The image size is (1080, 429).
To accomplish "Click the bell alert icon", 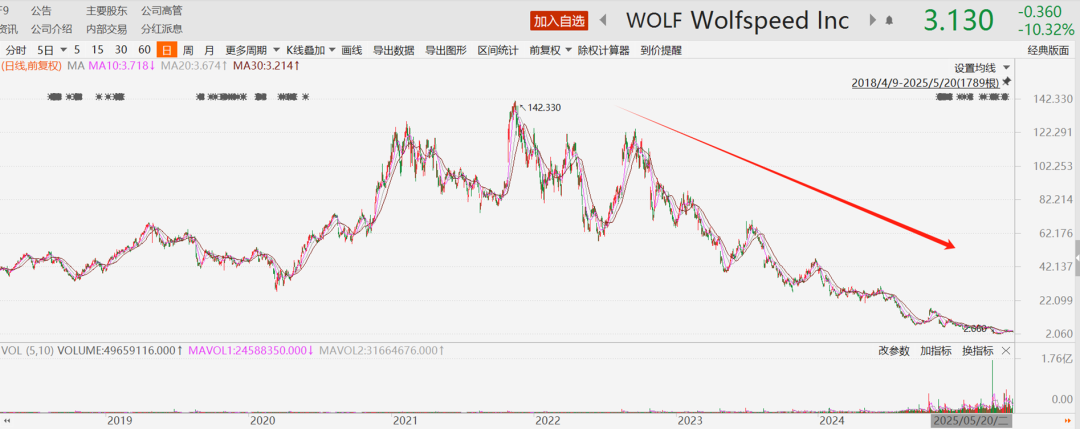I will [887, 20].
